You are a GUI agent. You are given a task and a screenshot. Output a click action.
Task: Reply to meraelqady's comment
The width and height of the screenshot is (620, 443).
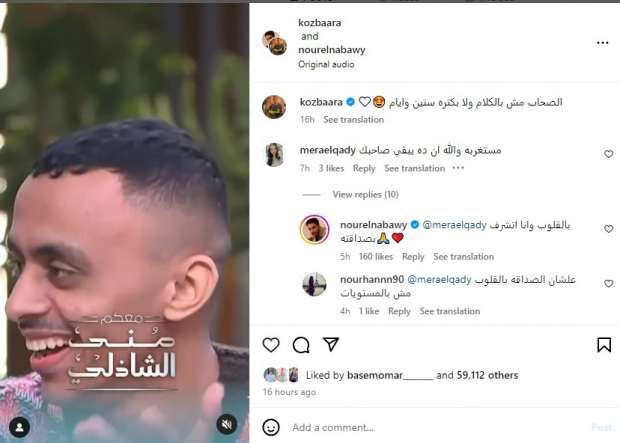[x=364, y=168]
